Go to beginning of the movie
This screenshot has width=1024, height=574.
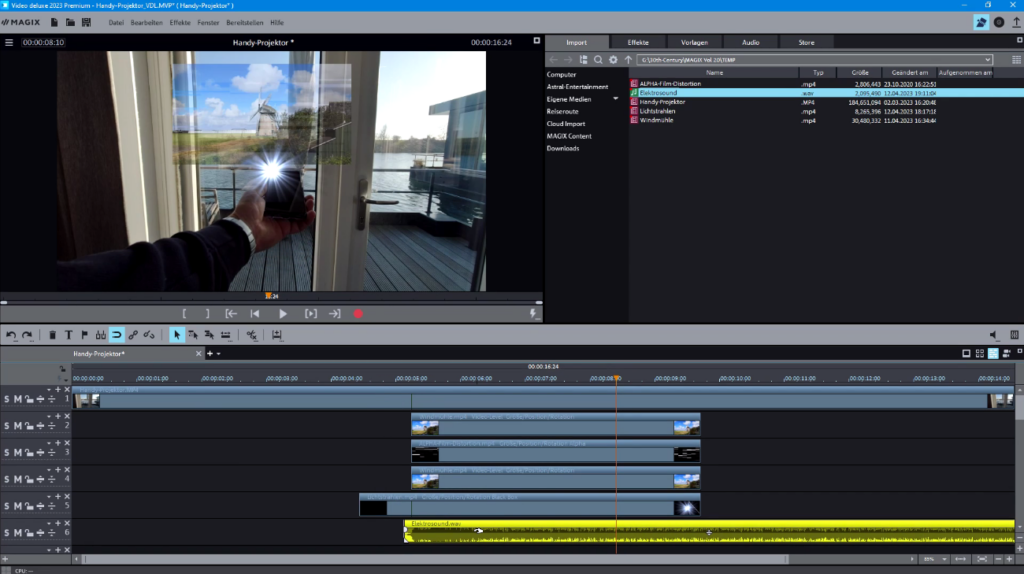pyautogui.click(x=255, y=314)
